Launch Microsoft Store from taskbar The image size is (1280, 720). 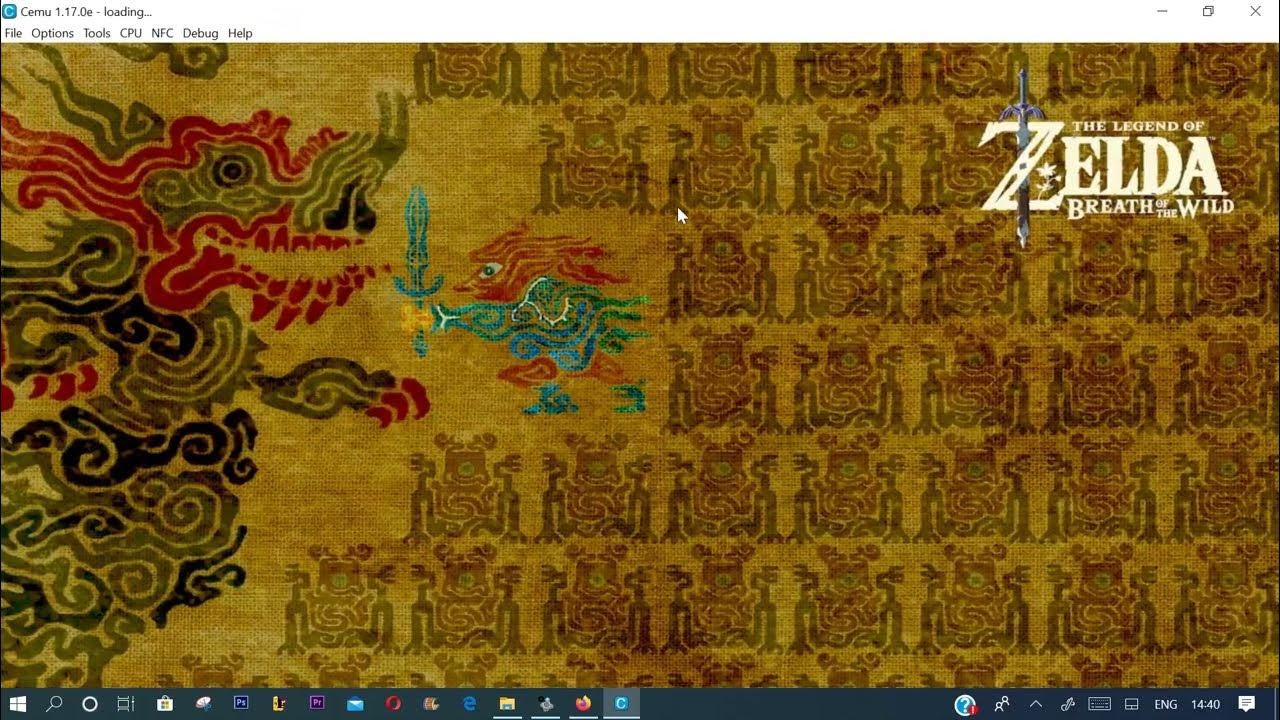coord(165,704)
